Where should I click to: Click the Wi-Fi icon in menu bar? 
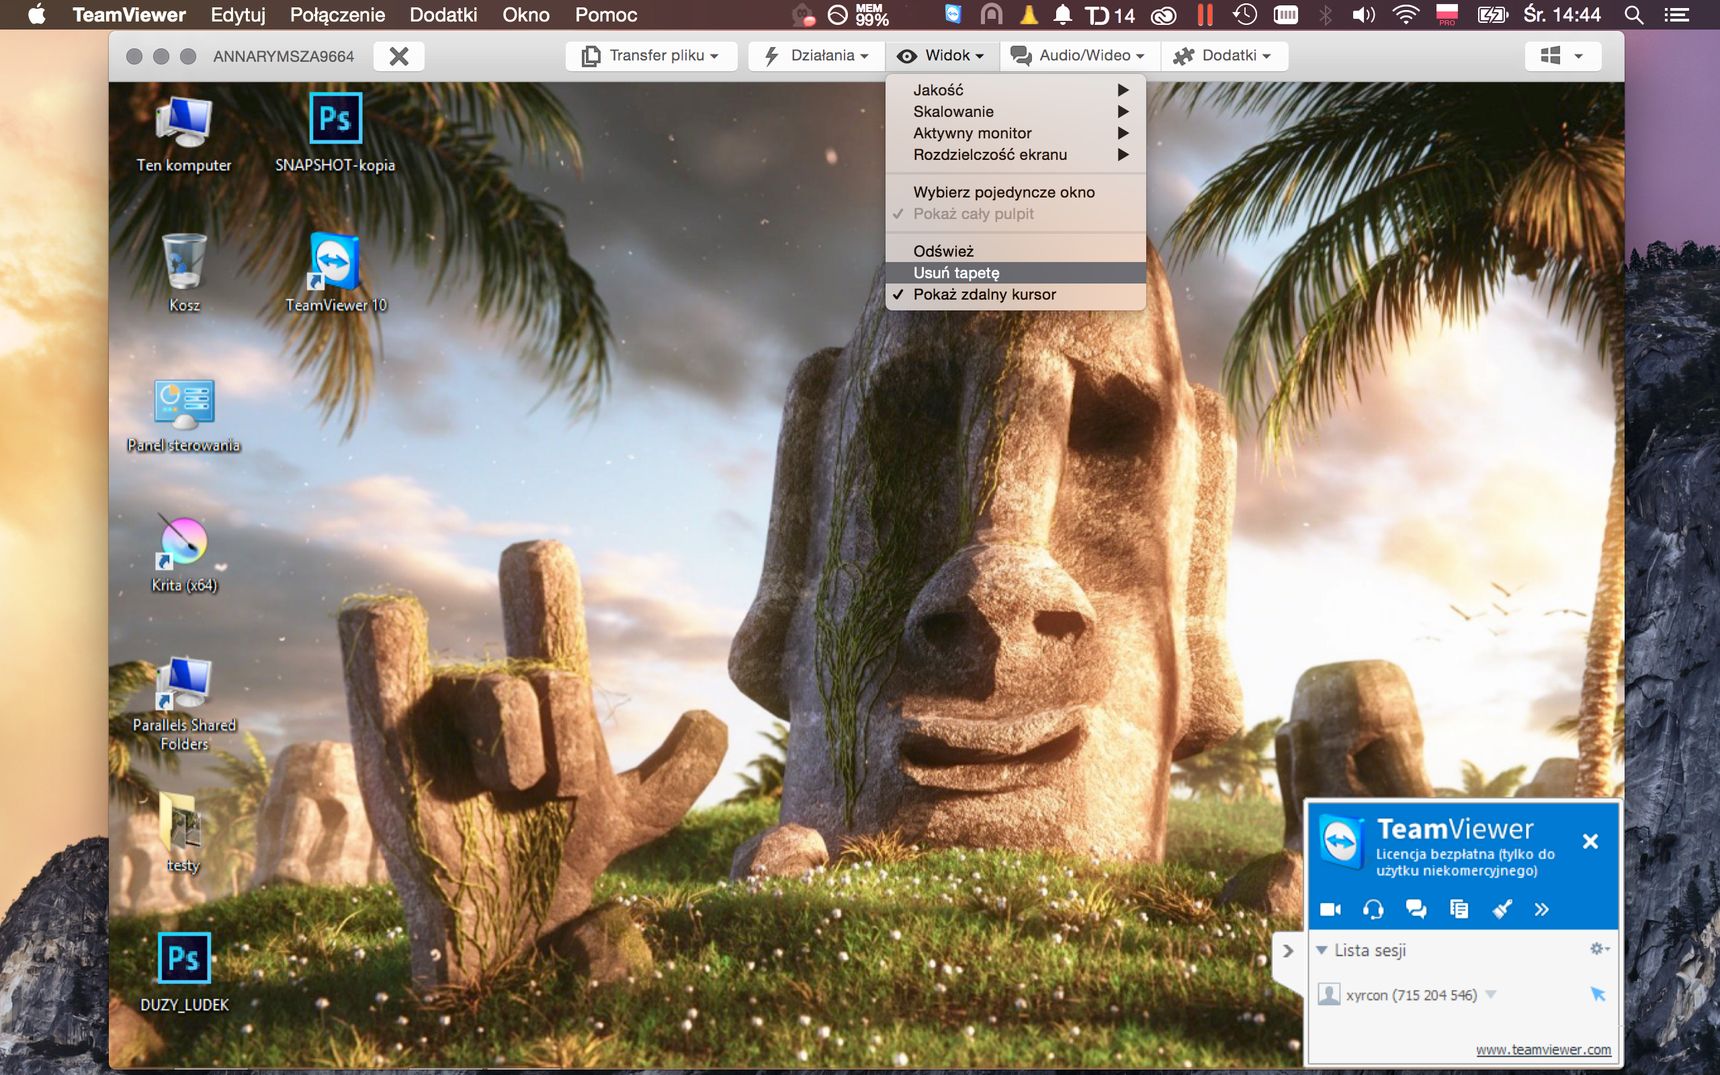click(1406, 15)
